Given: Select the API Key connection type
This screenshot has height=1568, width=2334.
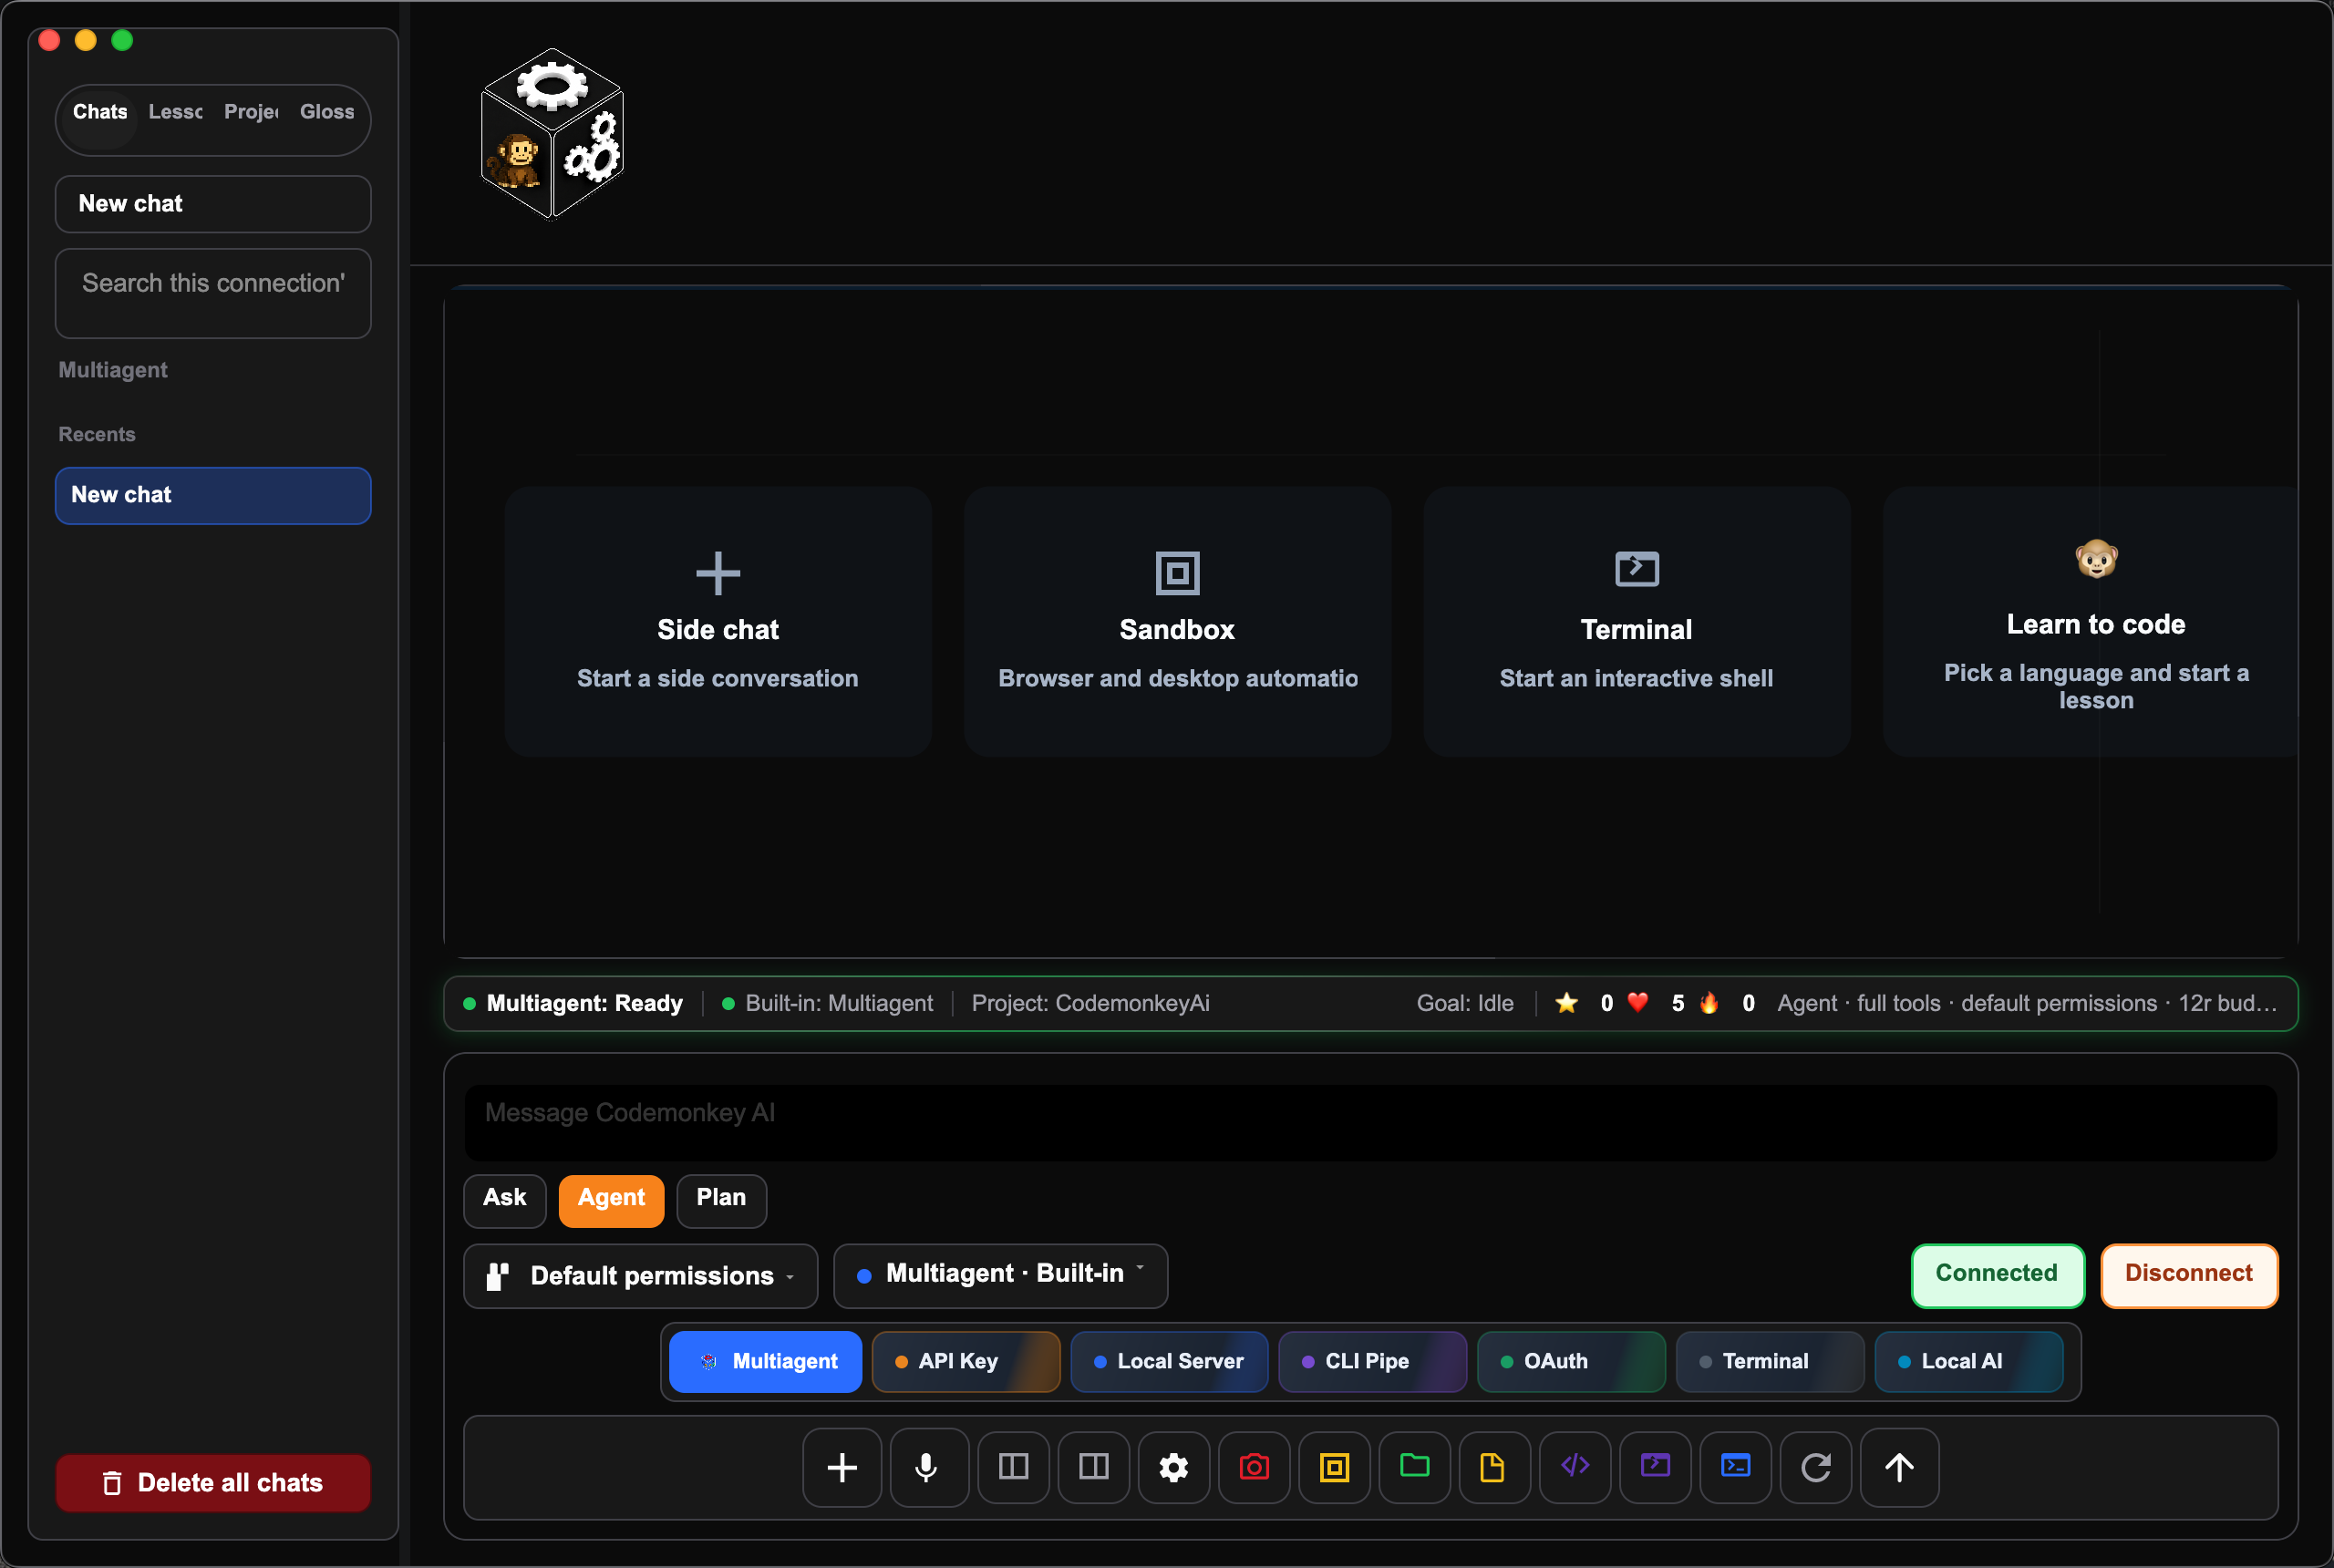Looking at the screenshot, I should click(x=965, y=1361).
